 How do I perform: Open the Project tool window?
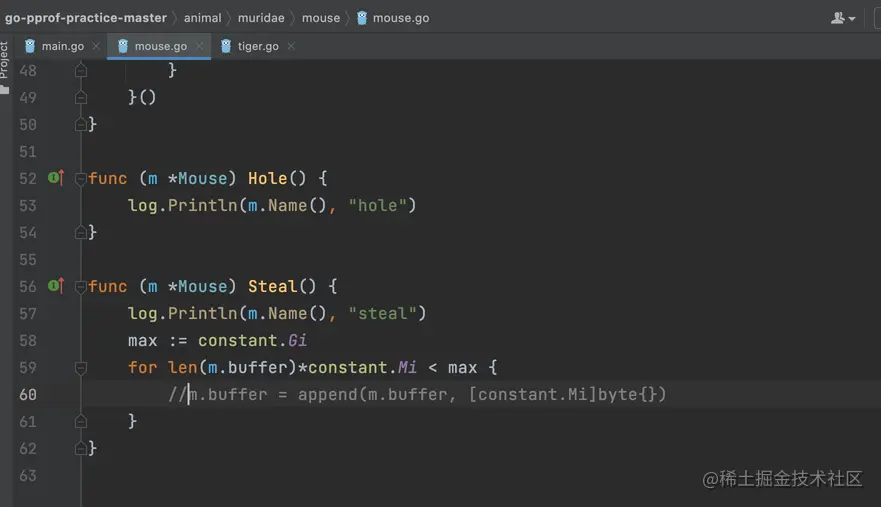click(x=4, y=67)
